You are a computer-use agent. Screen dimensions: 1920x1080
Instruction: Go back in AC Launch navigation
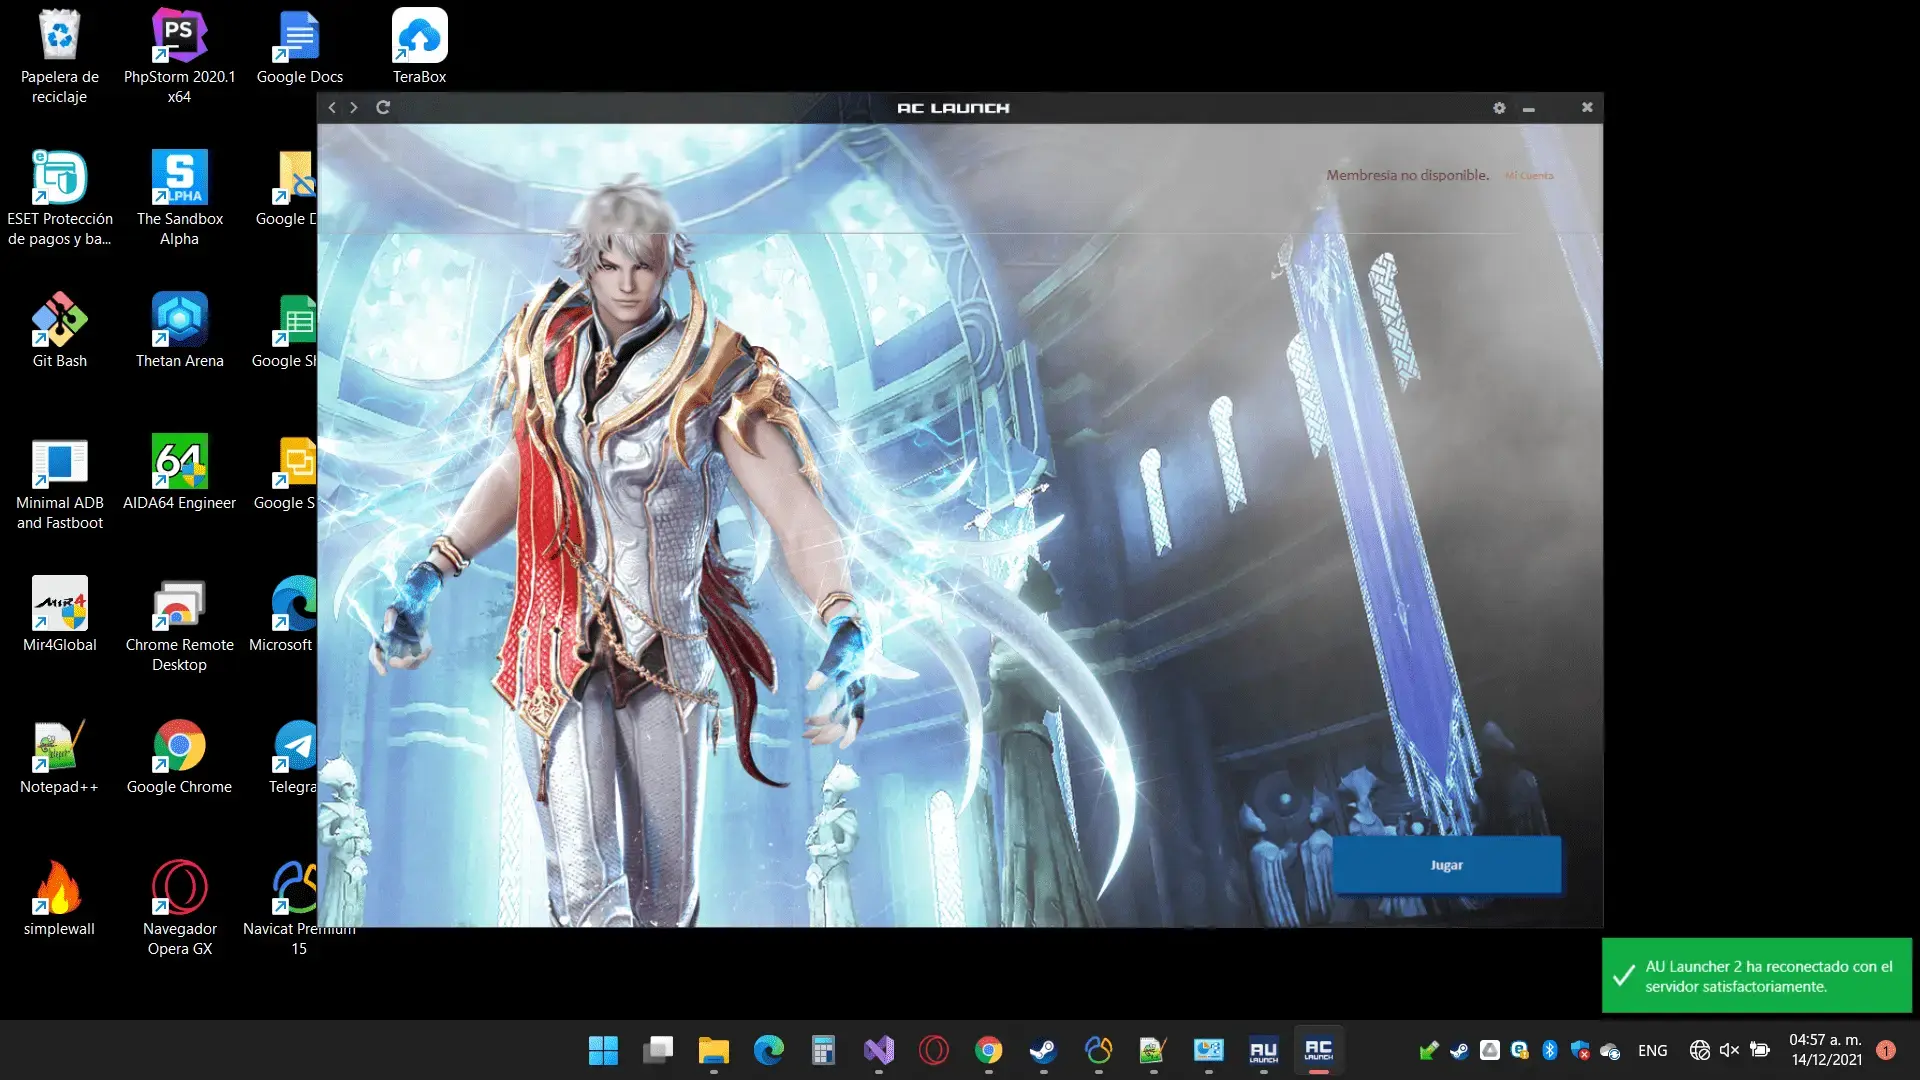[x=332, y=108]
